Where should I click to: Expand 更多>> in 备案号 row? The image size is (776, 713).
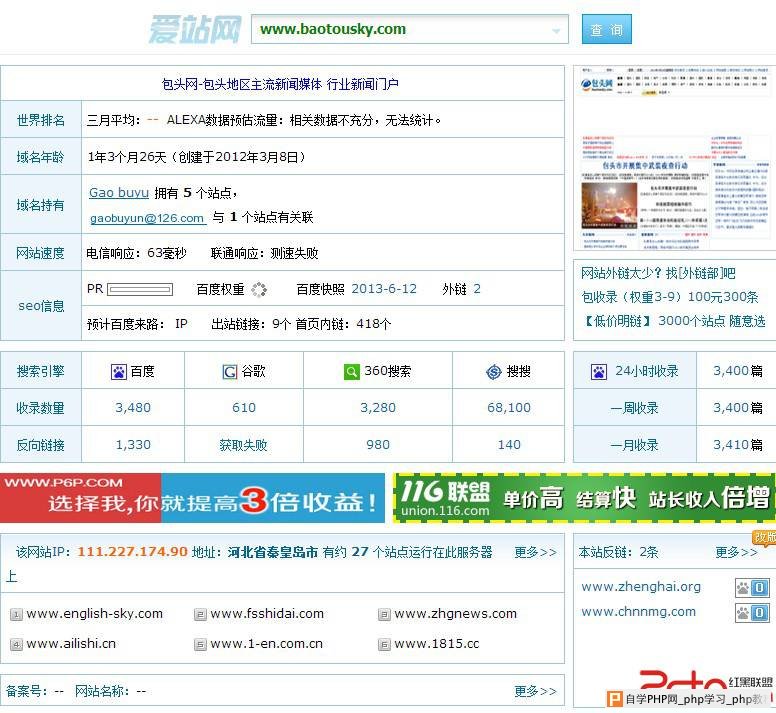tap(535, 691)
